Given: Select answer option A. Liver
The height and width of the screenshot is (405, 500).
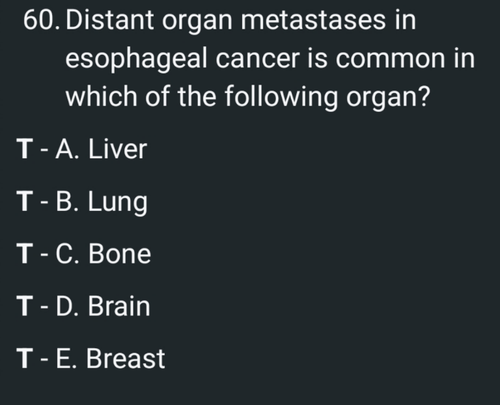Looking at the screenshot, I should 101,149.
